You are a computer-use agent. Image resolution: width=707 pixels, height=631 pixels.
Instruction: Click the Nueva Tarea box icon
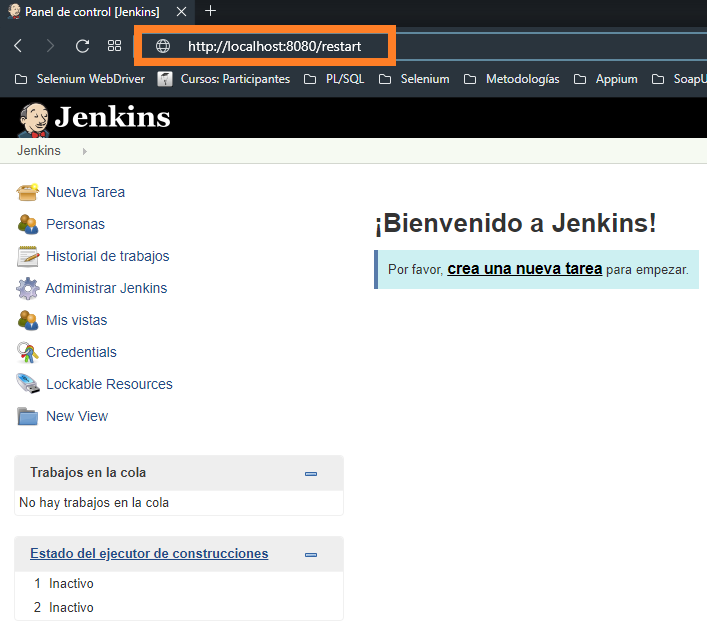pyautogui.click(x=28, y=192)
